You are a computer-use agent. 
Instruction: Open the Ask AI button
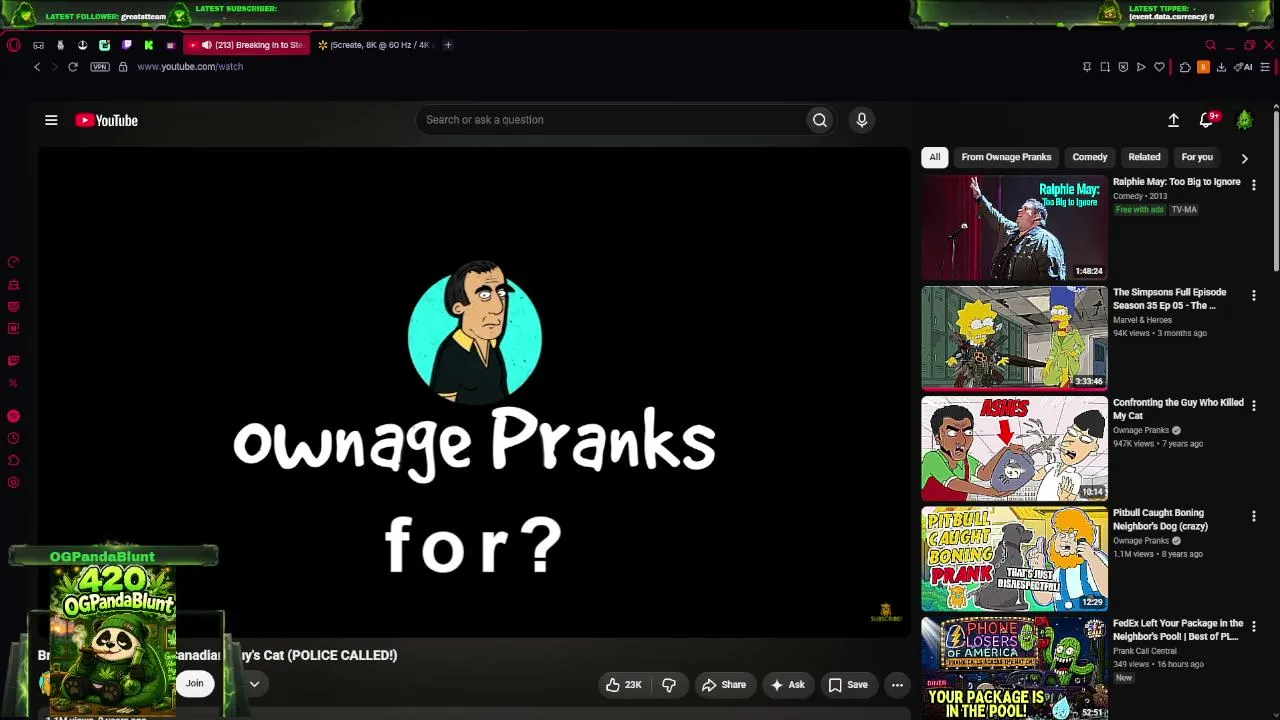[x=787, y=685]
